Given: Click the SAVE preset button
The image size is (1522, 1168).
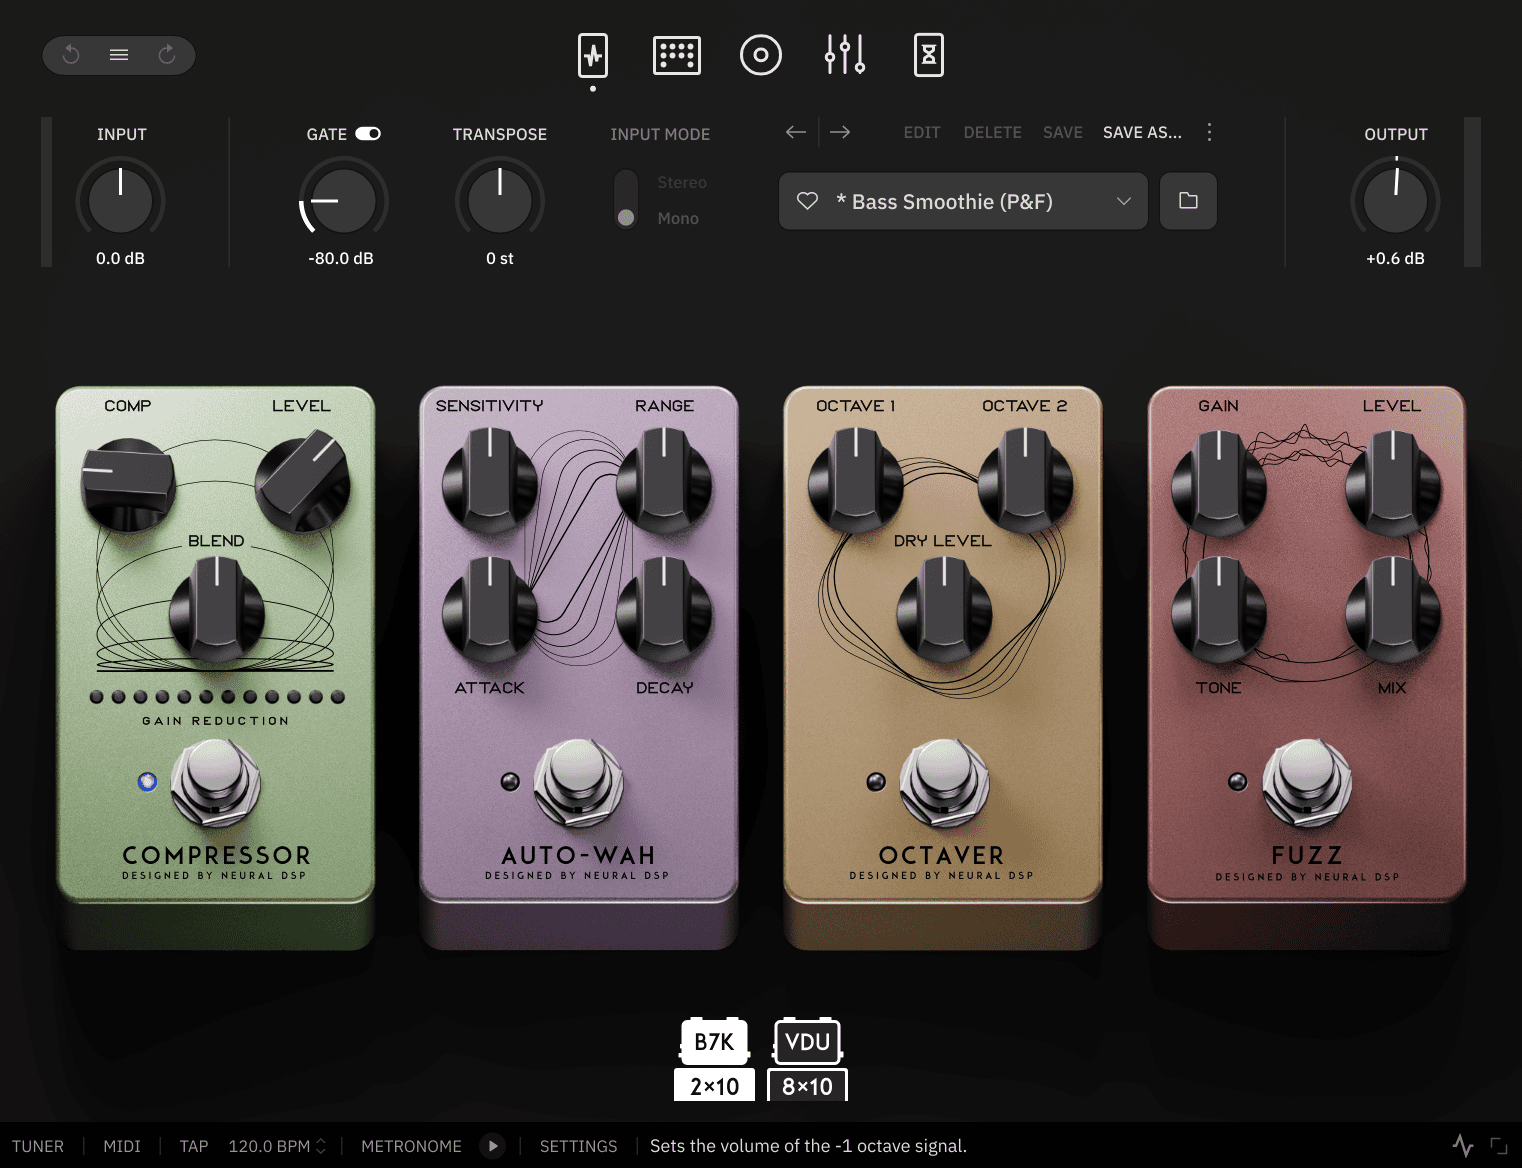Looking at the screenshot, I should (x=1063, y=132).
